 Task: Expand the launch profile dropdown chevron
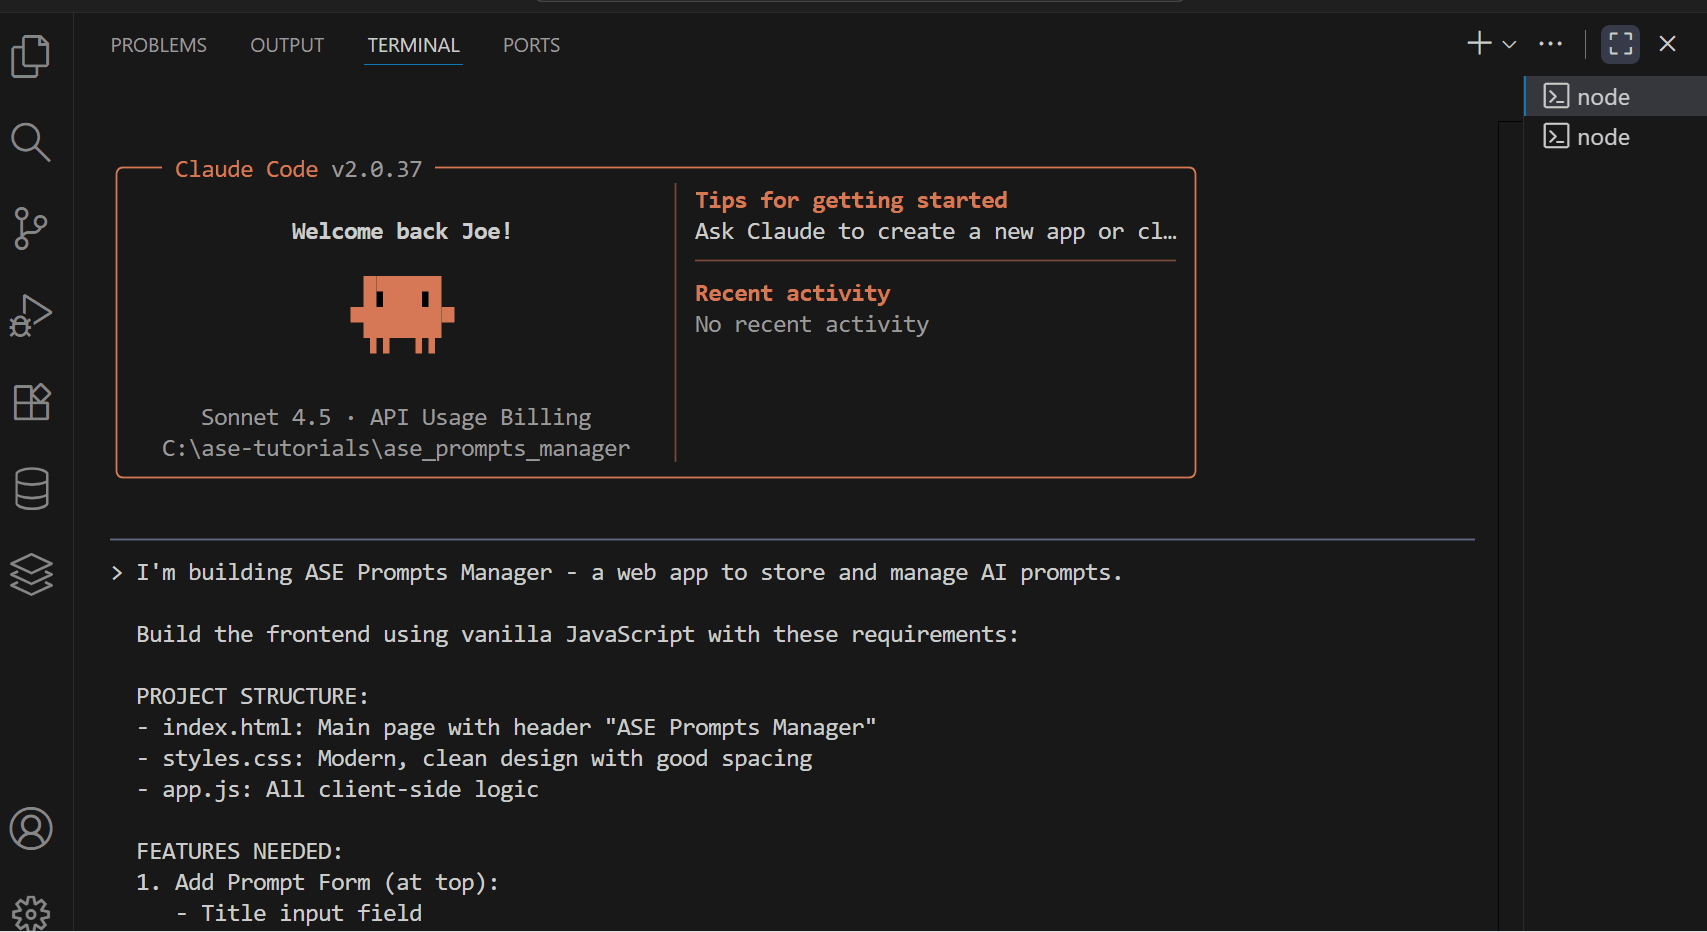(1510, 44)
